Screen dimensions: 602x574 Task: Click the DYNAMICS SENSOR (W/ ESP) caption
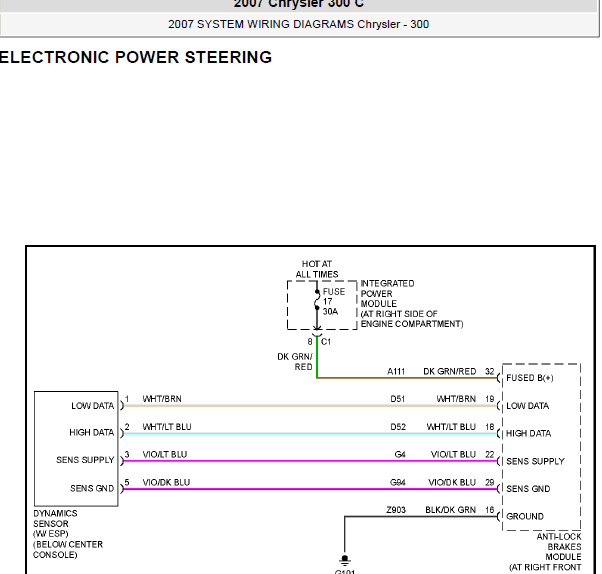tap(68, 534)
